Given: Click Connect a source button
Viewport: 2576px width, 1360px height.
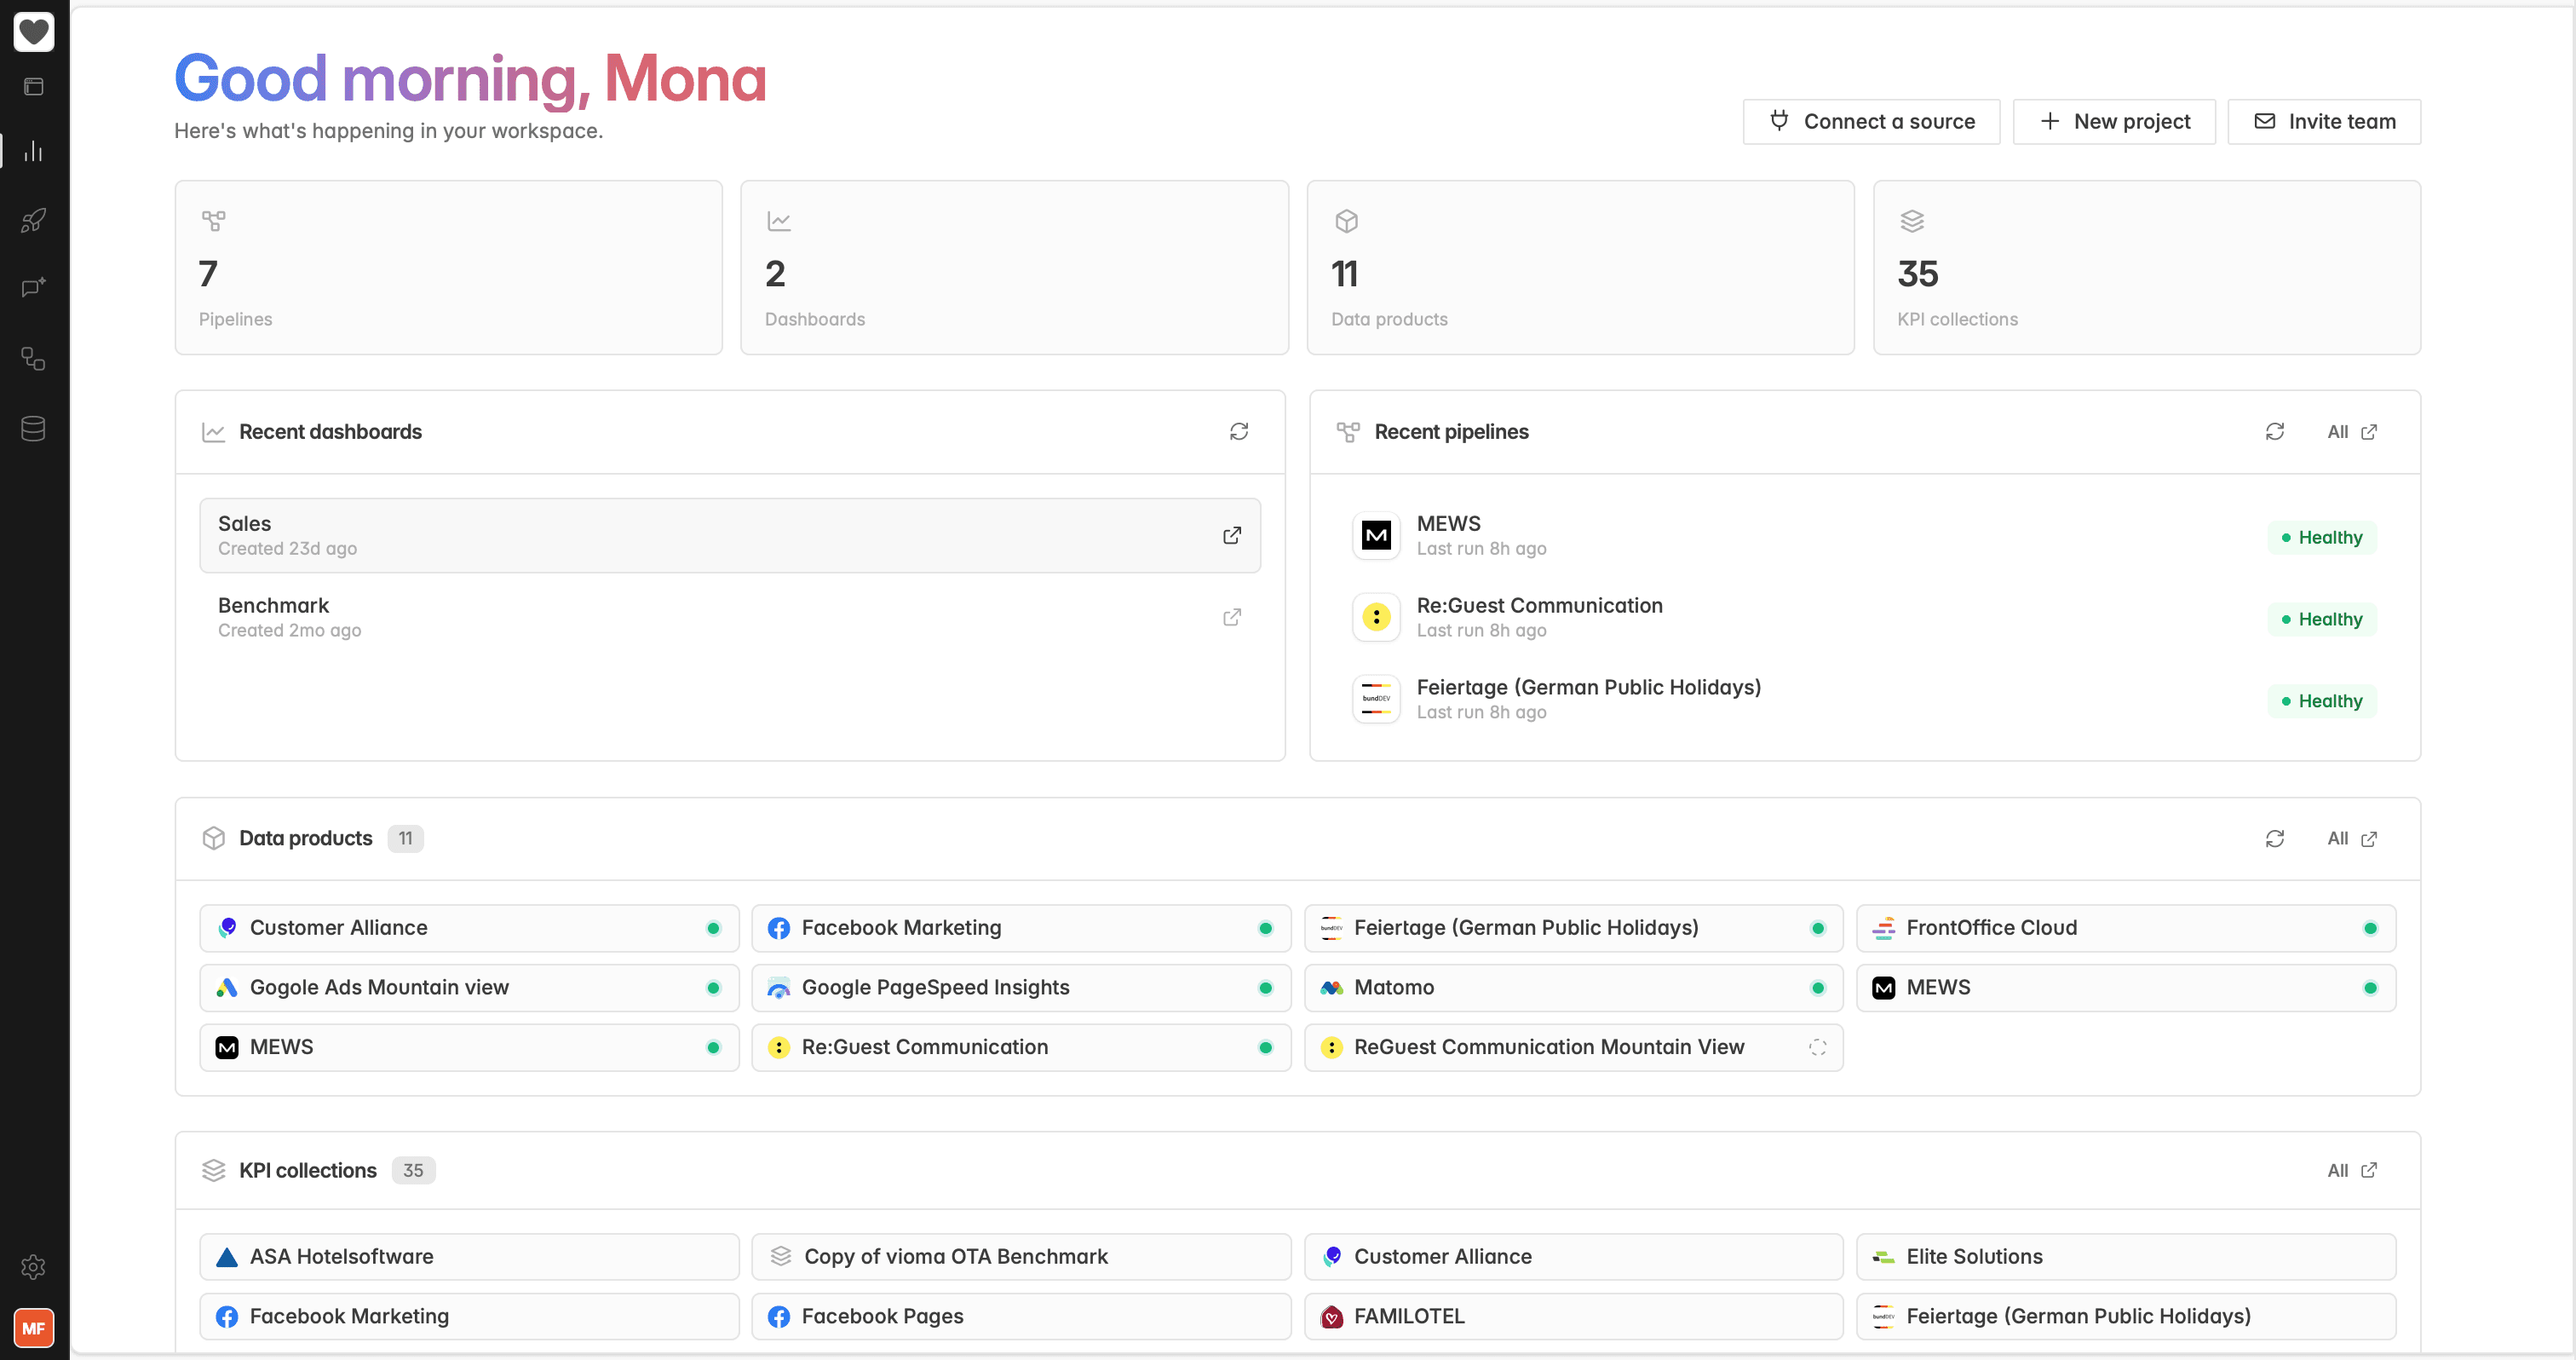Looking at the screenshot, I should tap(1871, 122).
